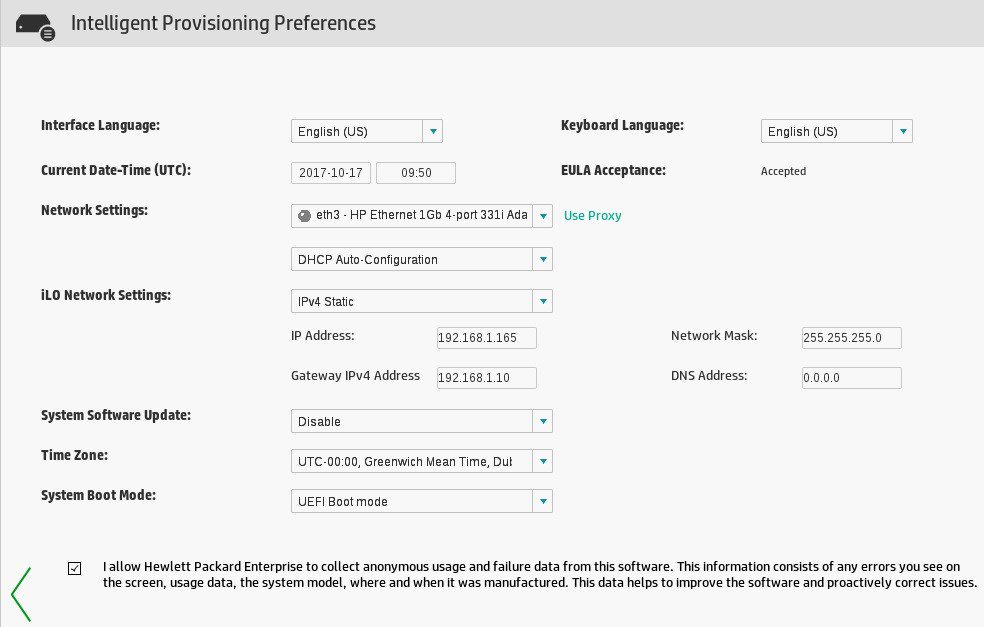Screen dimensions: 984x627
Task: Click the 'DNS Address:' label
Action: click(709, 375)
